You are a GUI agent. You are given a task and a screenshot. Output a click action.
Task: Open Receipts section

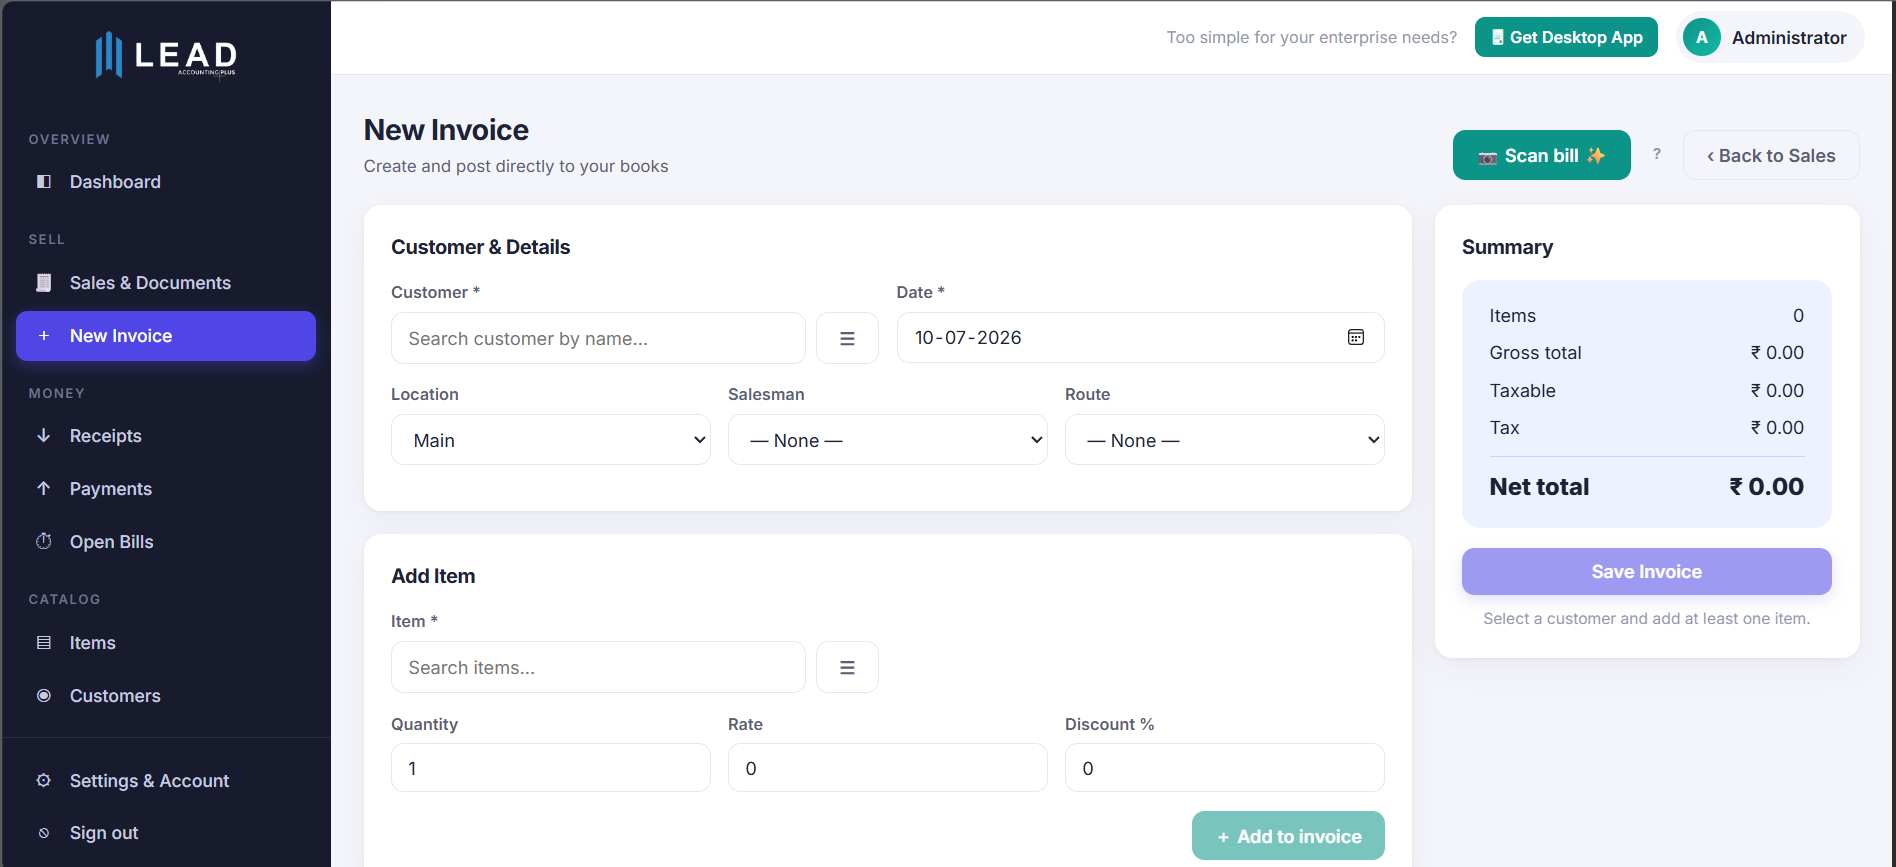tap(166, 436)
